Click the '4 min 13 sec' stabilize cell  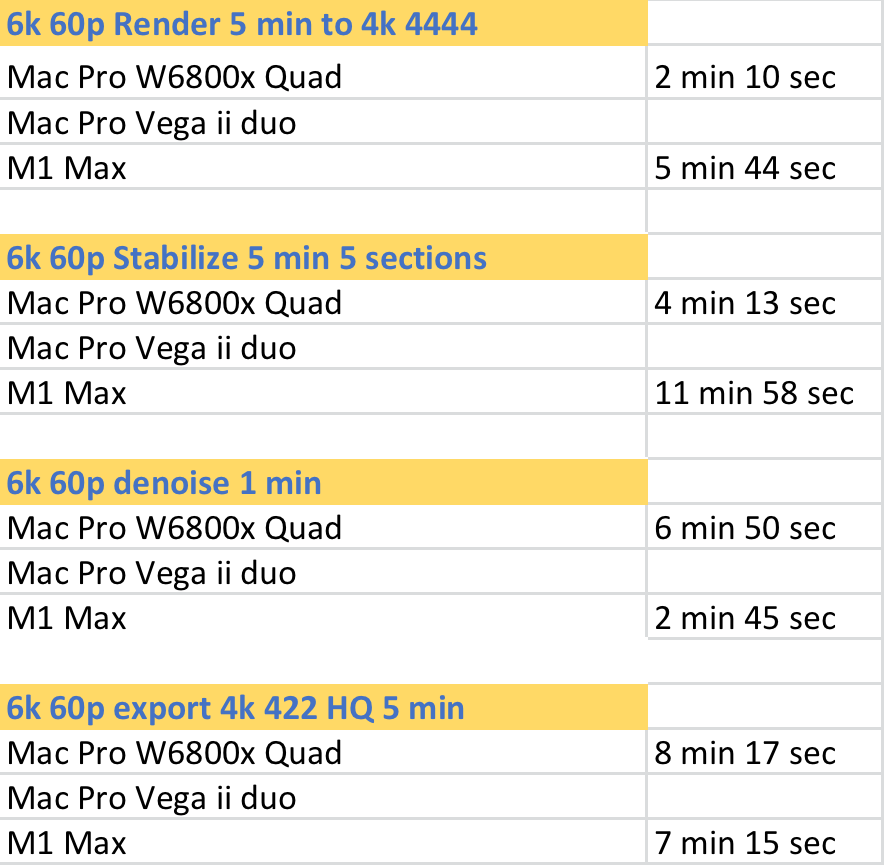[x=764, y=302]
